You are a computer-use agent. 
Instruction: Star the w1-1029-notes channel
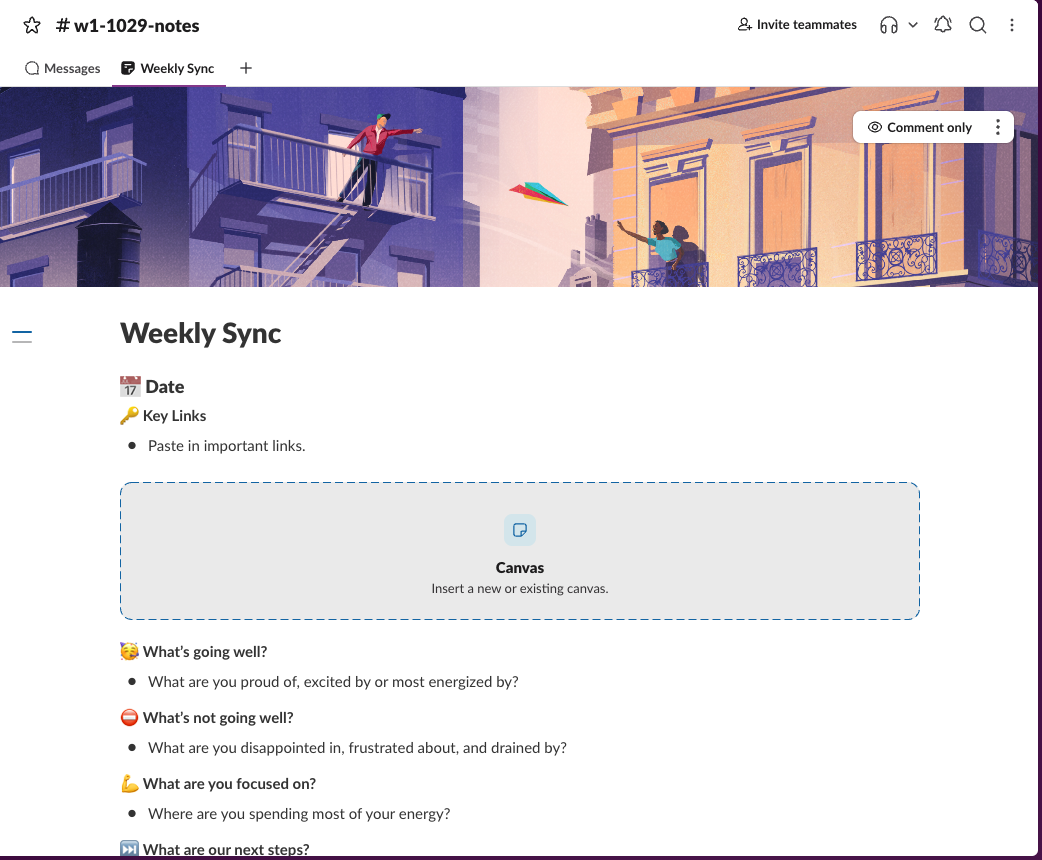pos(32,25)
